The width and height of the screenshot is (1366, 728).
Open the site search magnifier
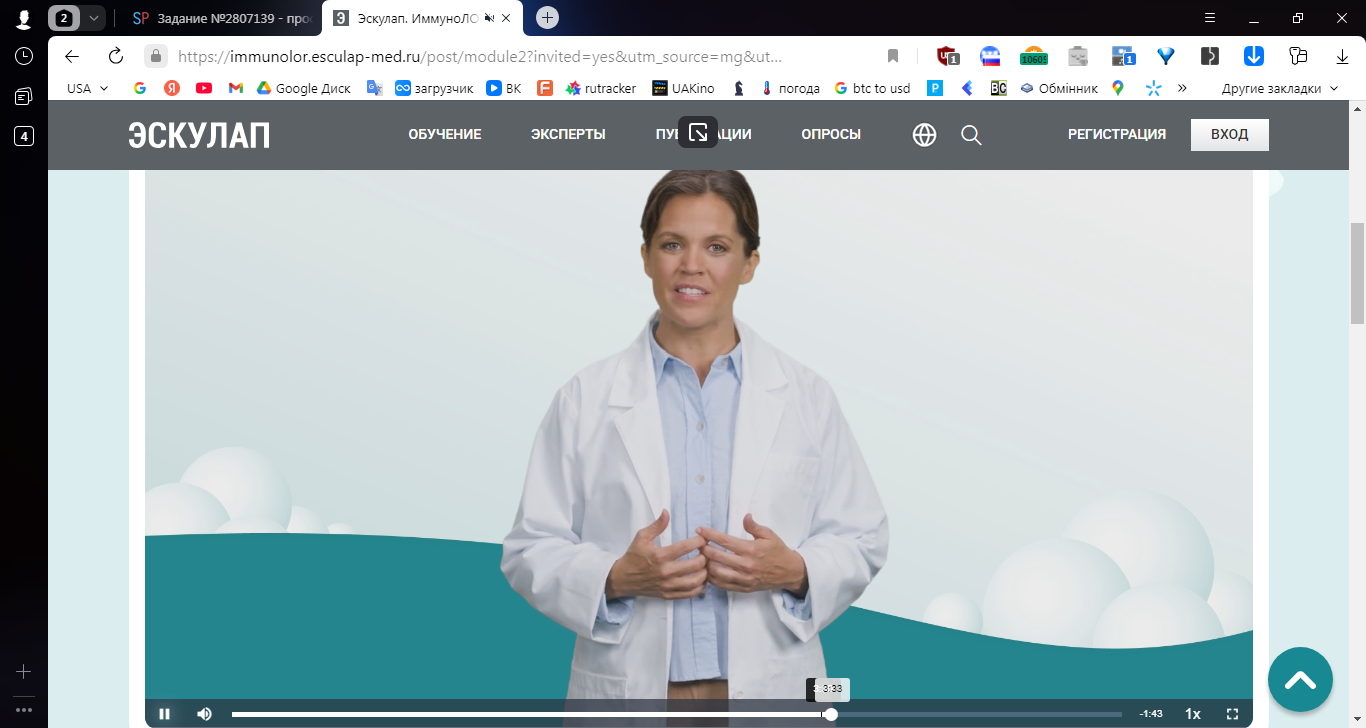point(971,135)
